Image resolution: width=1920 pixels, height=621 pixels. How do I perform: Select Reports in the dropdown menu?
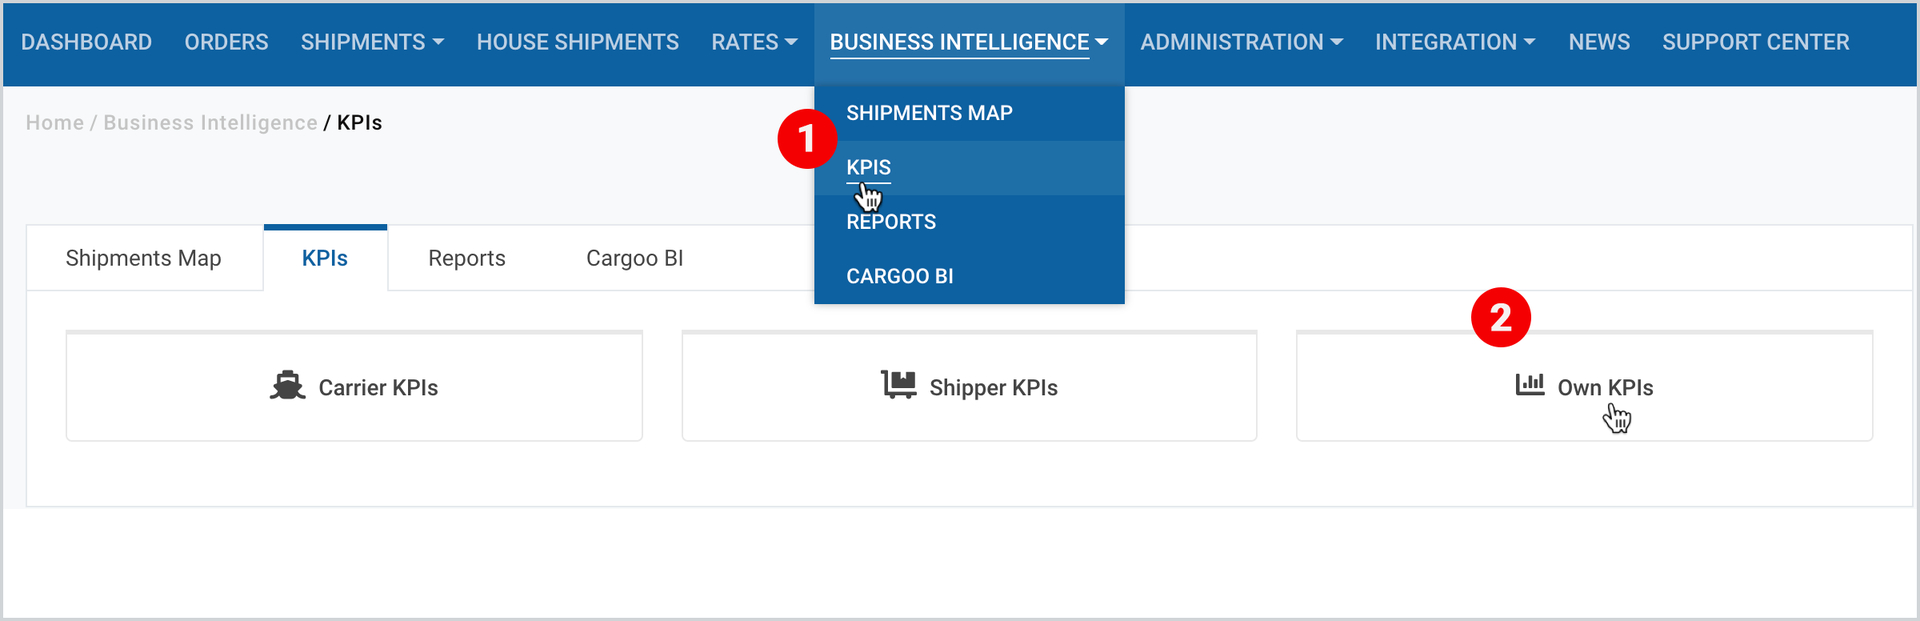891,222
